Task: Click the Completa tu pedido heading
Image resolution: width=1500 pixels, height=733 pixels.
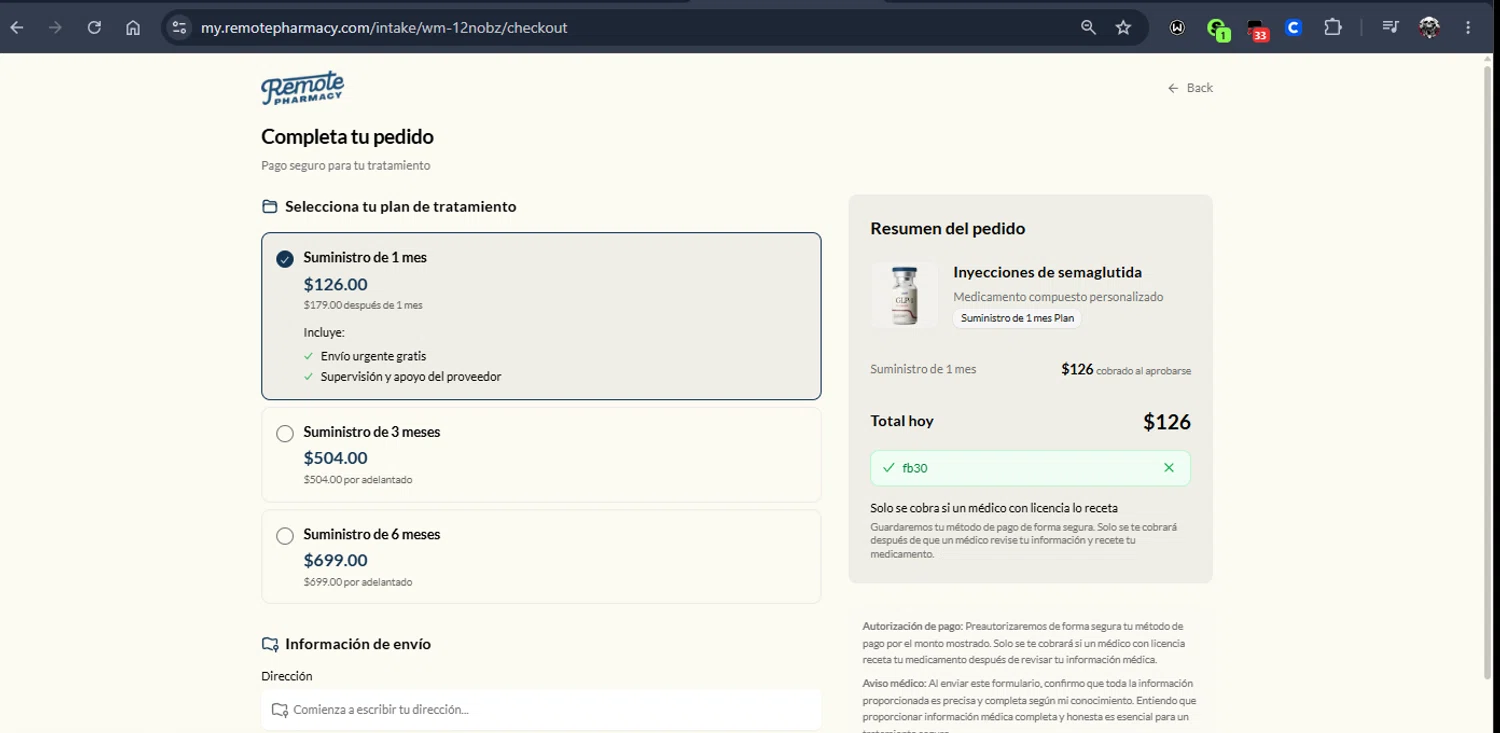Action: click(x=347, y=137)
